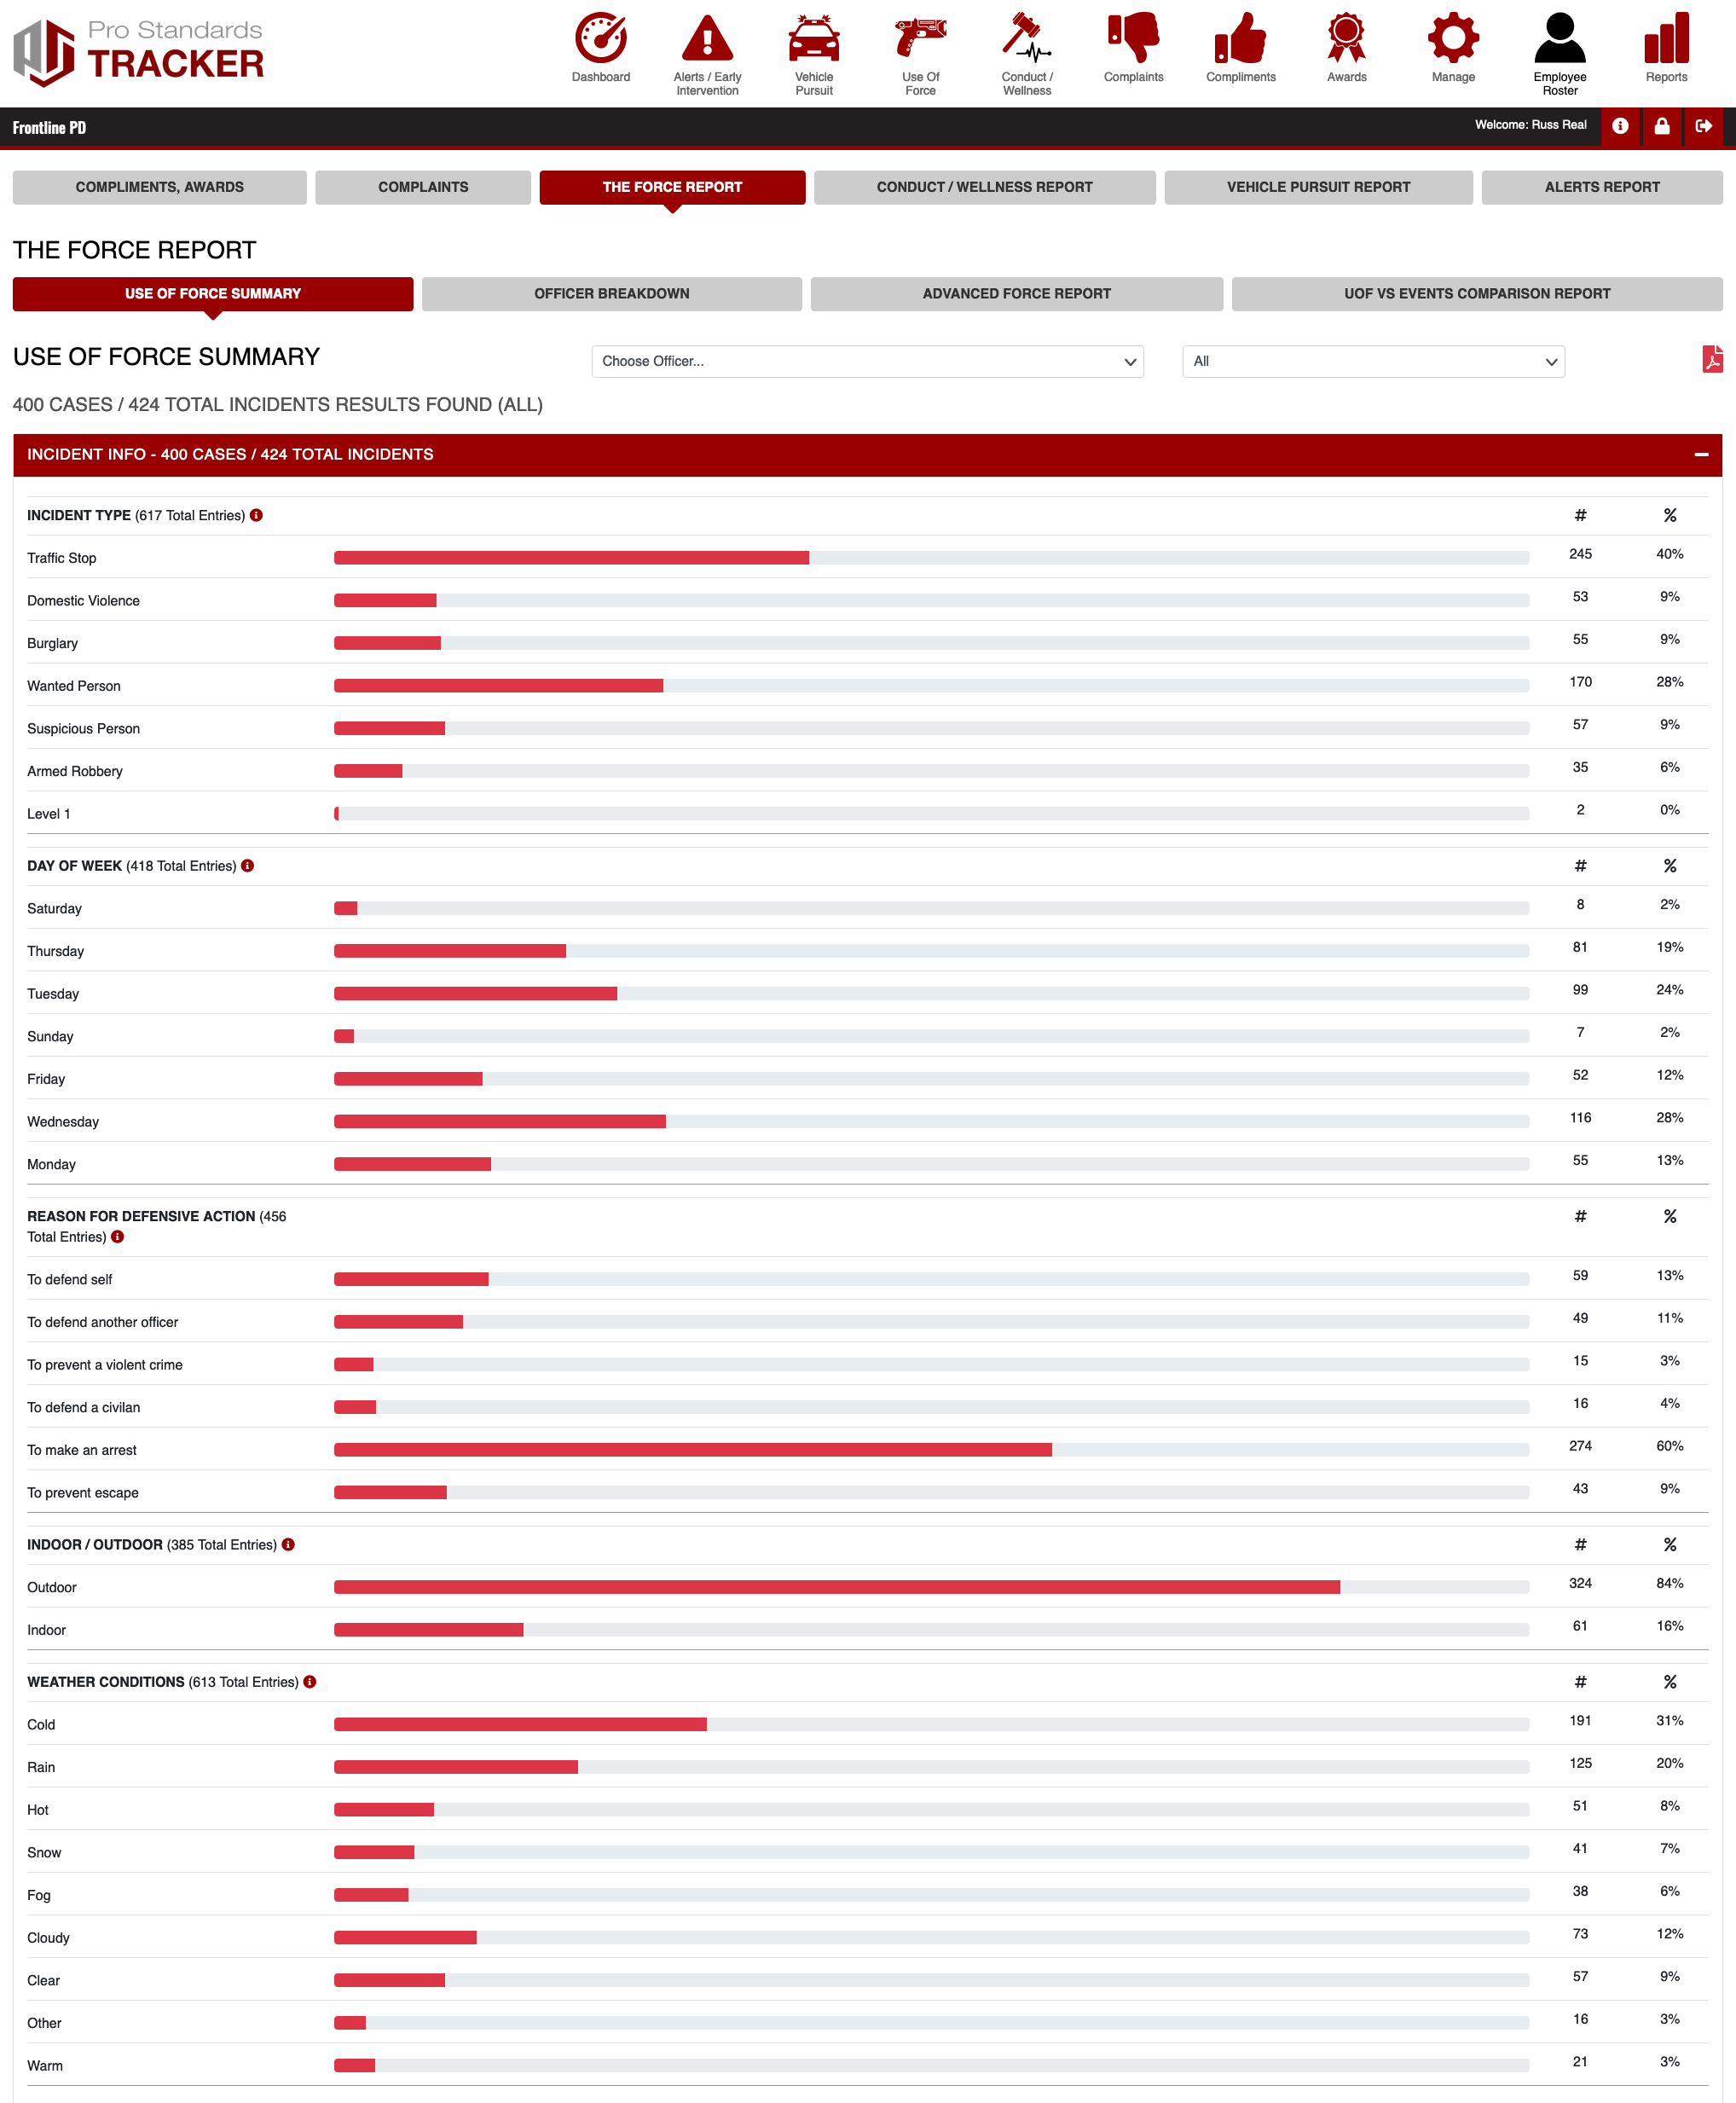
Task: Click the Traffic Stop progress bar
Action: tap(930, 558)
